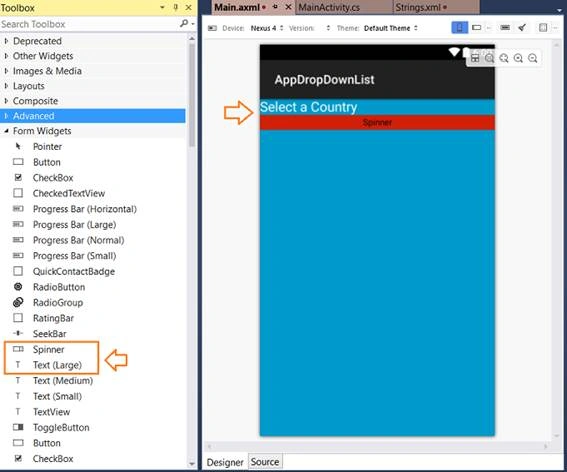
Task: Switch to the MainActivity.cs tab
Action: point(329,7)
